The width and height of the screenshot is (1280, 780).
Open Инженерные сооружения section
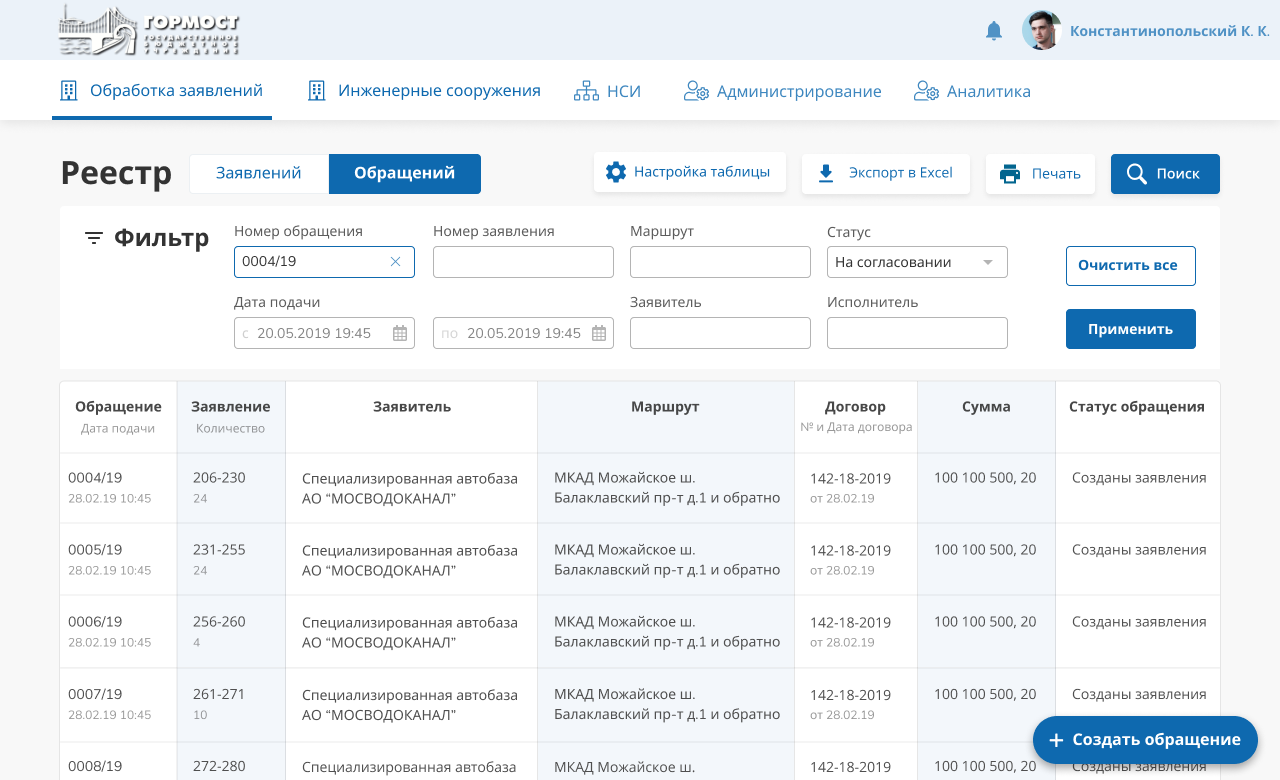pos(424,90)
